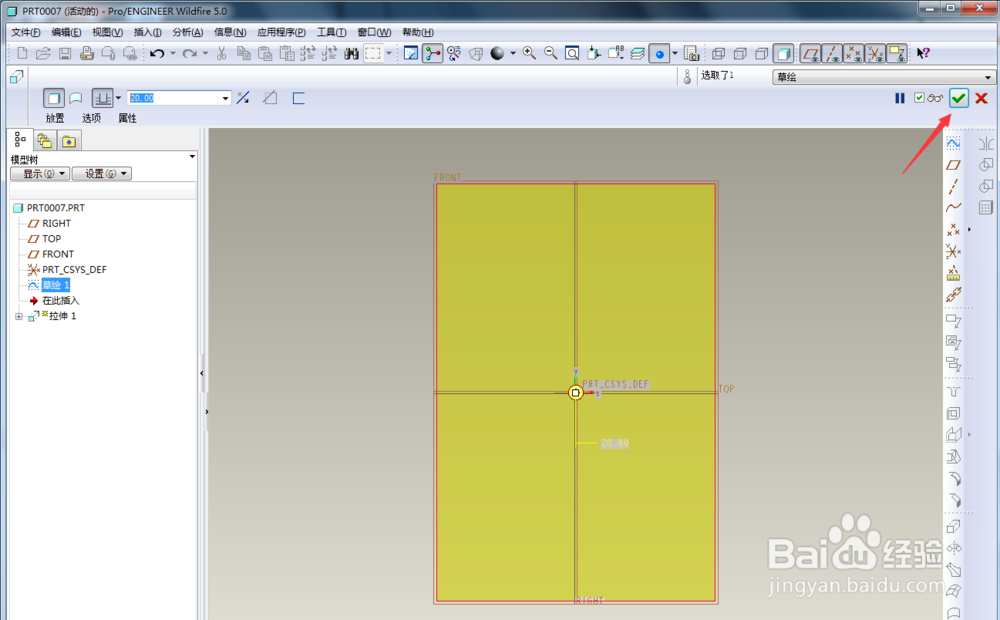Cancel the feature with the red X
The width and height of the screenshot is (1000, 620).
pos(982,98)
